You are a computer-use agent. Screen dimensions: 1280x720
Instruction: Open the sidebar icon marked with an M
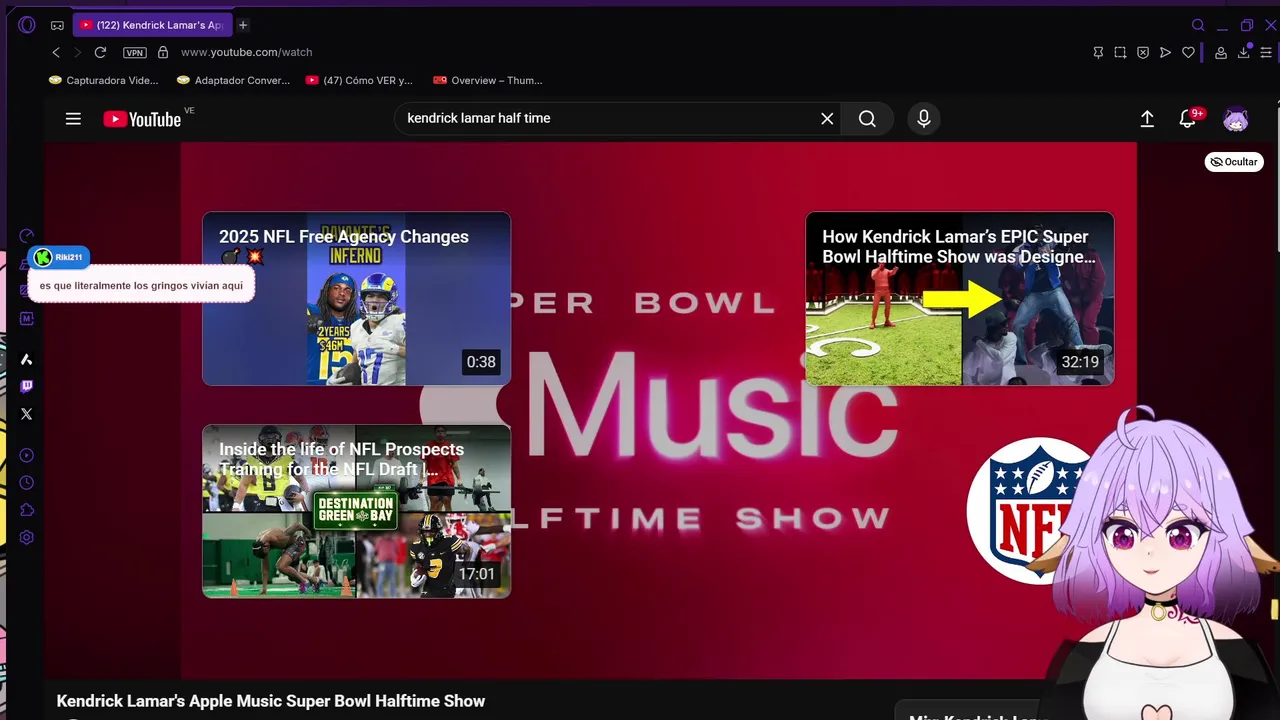[x=27, y=319]
